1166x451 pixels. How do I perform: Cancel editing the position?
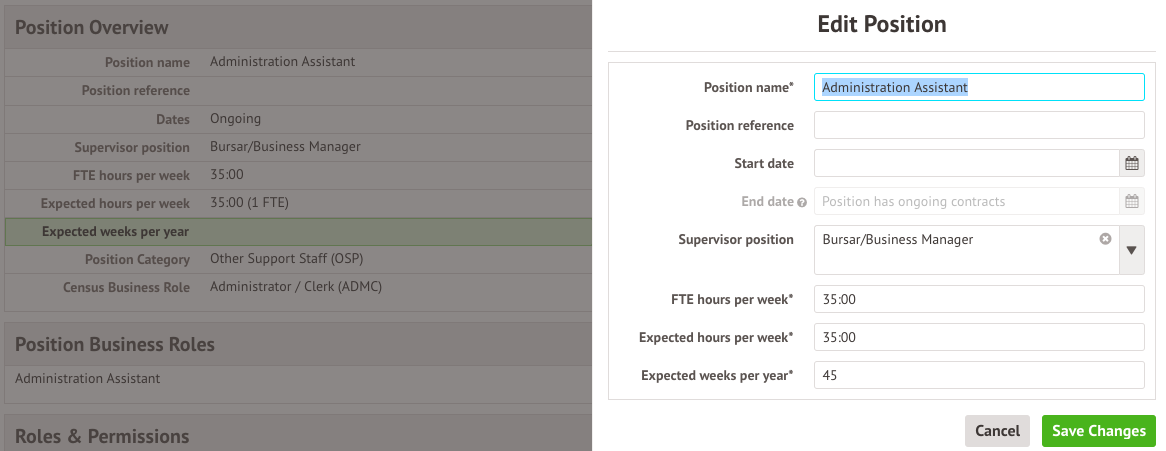997,431
